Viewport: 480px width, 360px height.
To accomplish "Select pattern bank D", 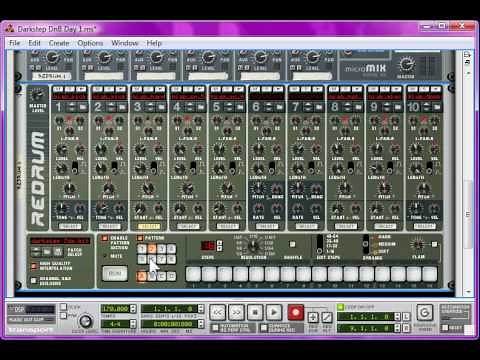I will point(171,276).
